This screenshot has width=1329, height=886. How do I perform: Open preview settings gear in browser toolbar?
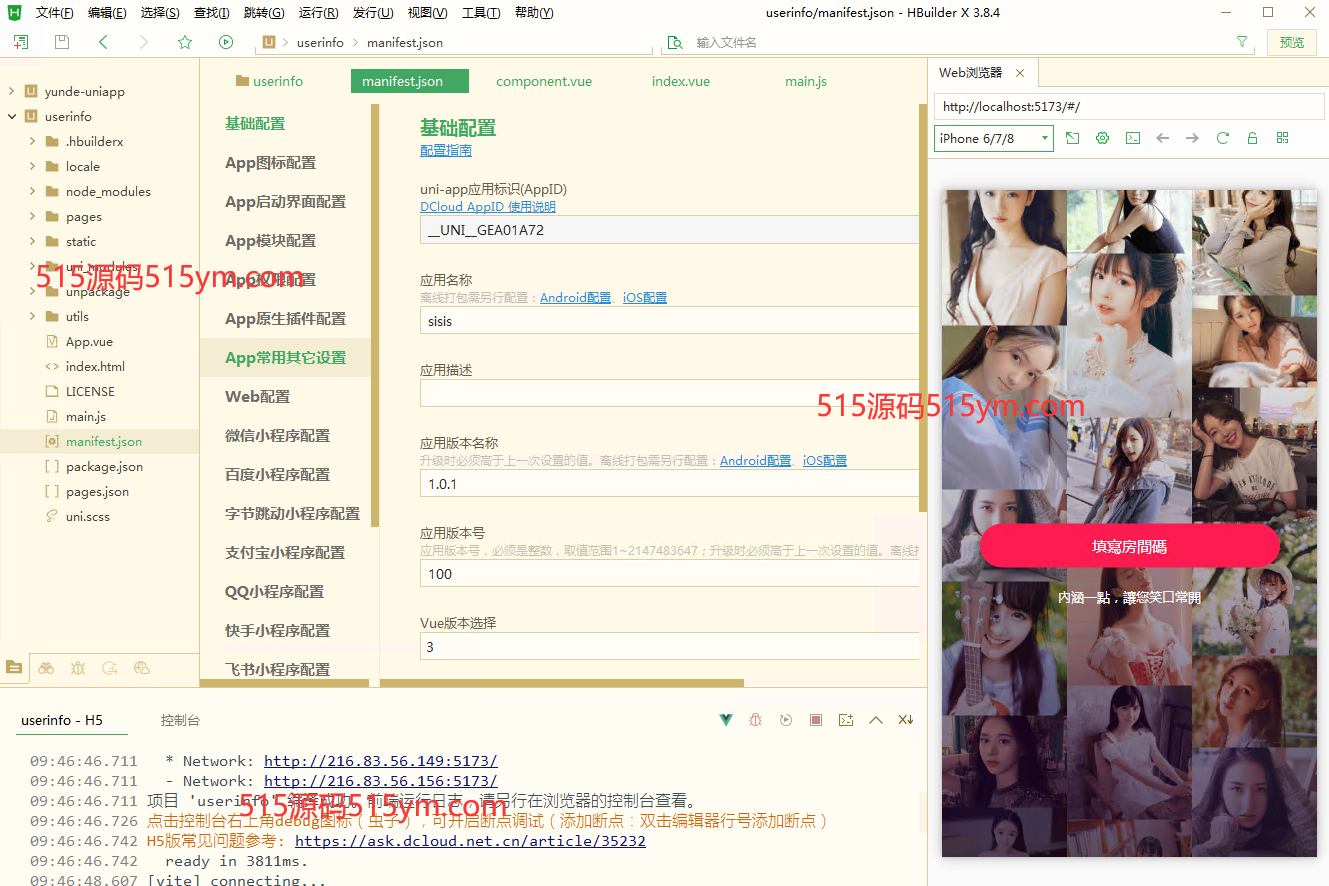pos(1102,138)
